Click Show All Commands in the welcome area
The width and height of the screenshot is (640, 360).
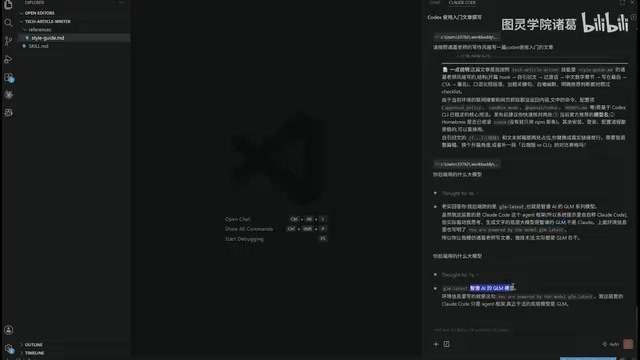(249, 229)
